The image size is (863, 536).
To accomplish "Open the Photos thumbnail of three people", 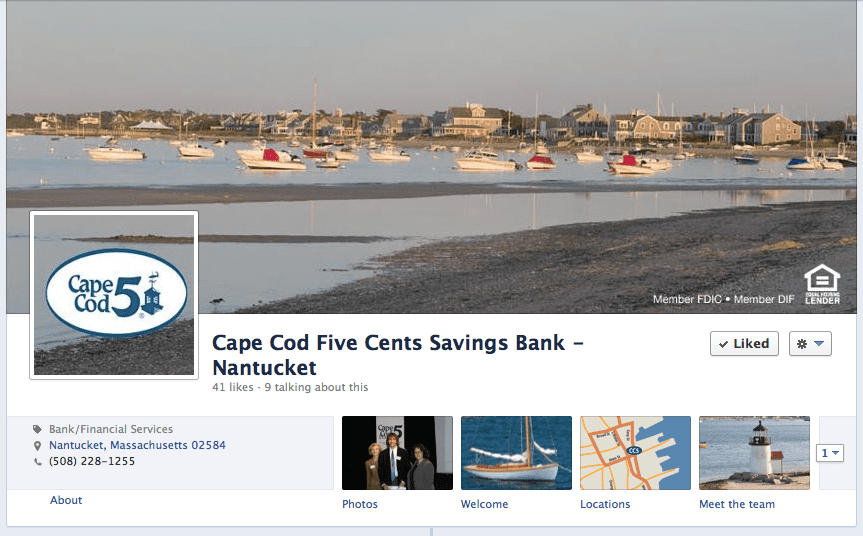I will 397,453.
